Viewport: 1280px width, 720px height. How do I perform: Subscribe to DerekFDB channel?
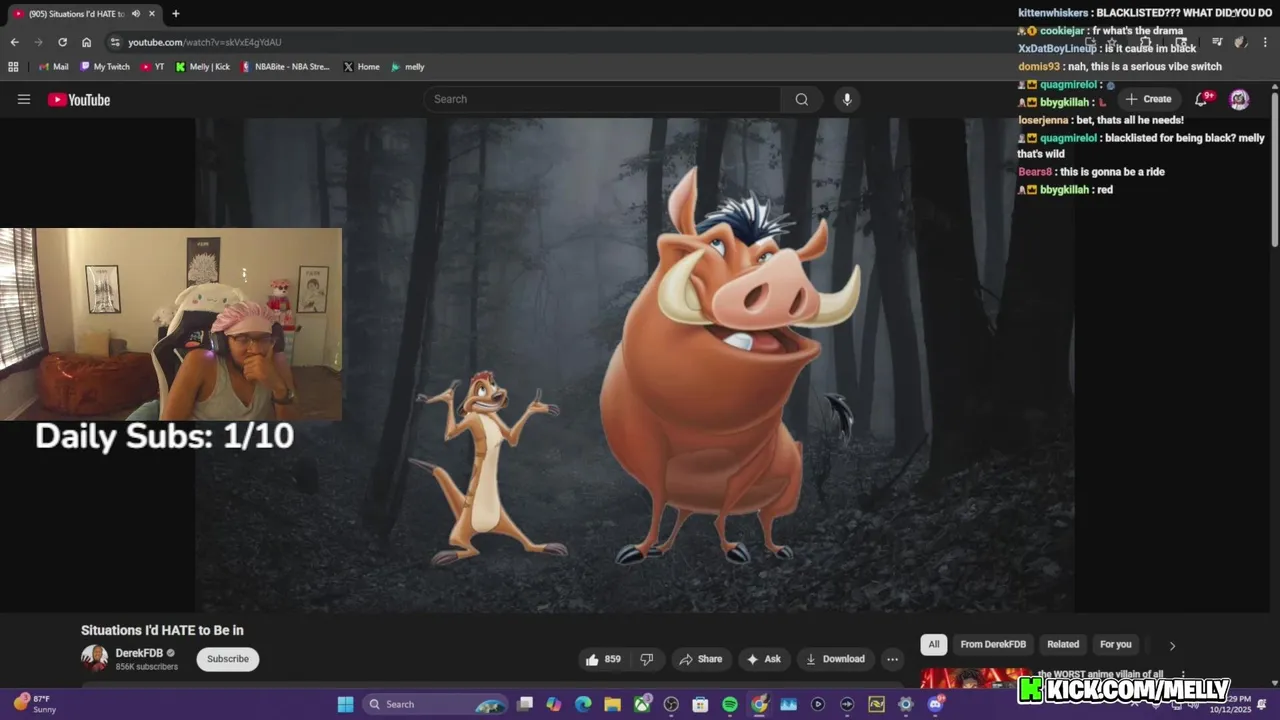[228, 659]
